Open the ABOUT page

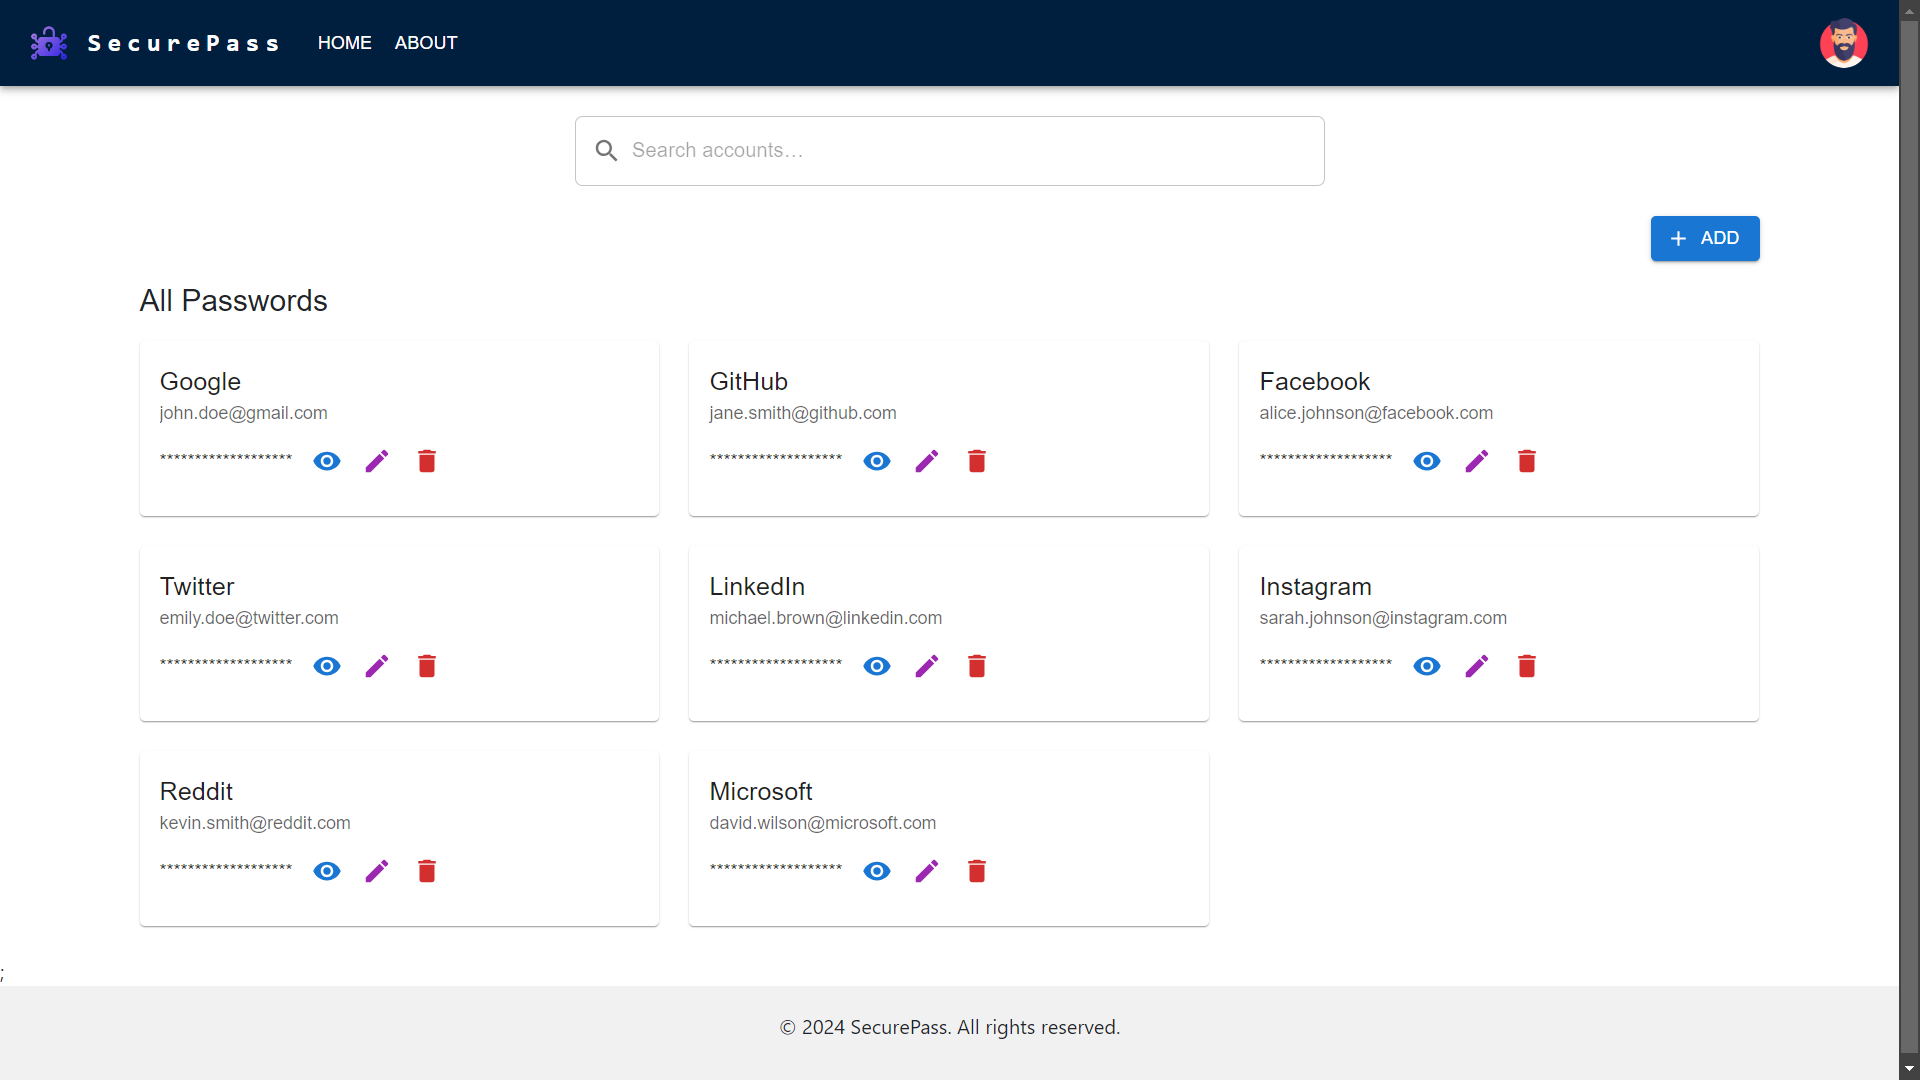click(x=426, y=43)
